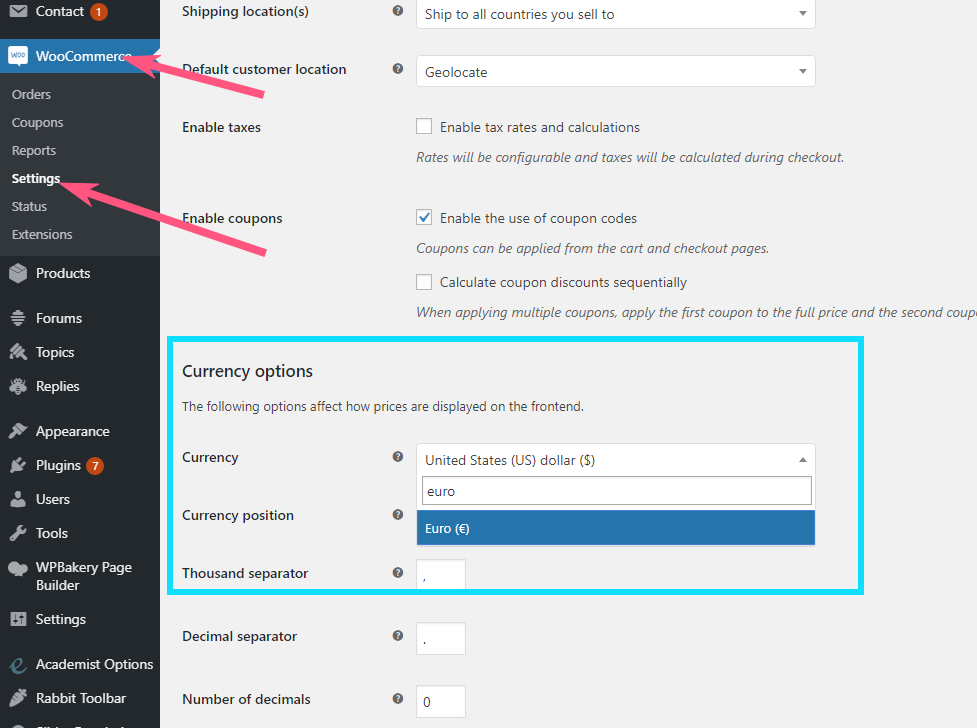Open the Default customer location Geolocate dropdown
977x728 pixels.
(x=616, y=72)
